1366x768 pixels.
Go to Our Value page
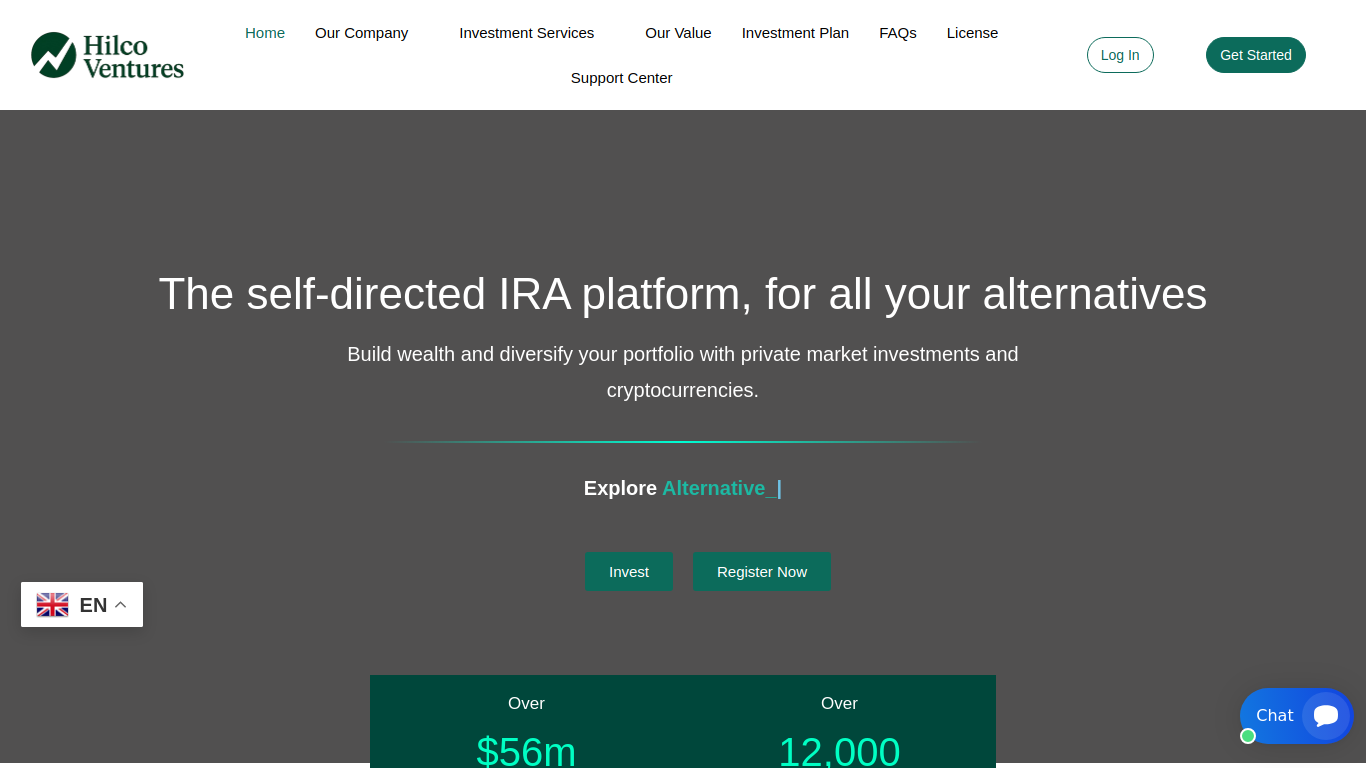point(678,33)
